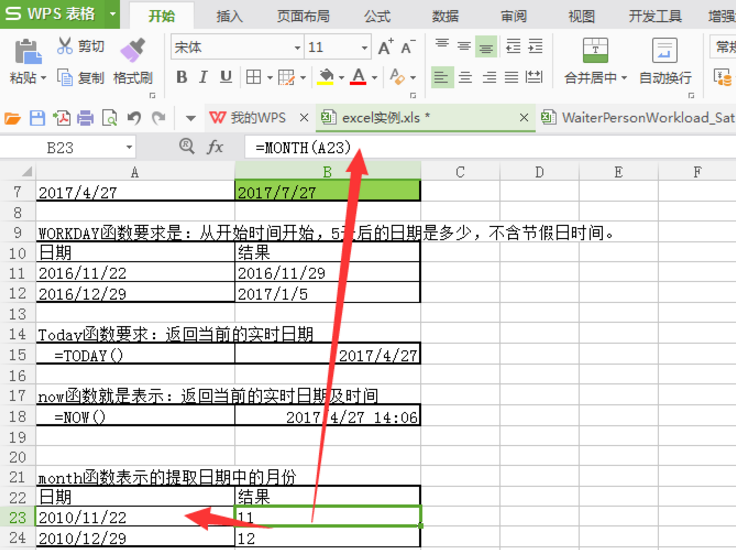Viewport: 736px width, 550px height.
Task: Apply red font color A
Action: [358, 76]
